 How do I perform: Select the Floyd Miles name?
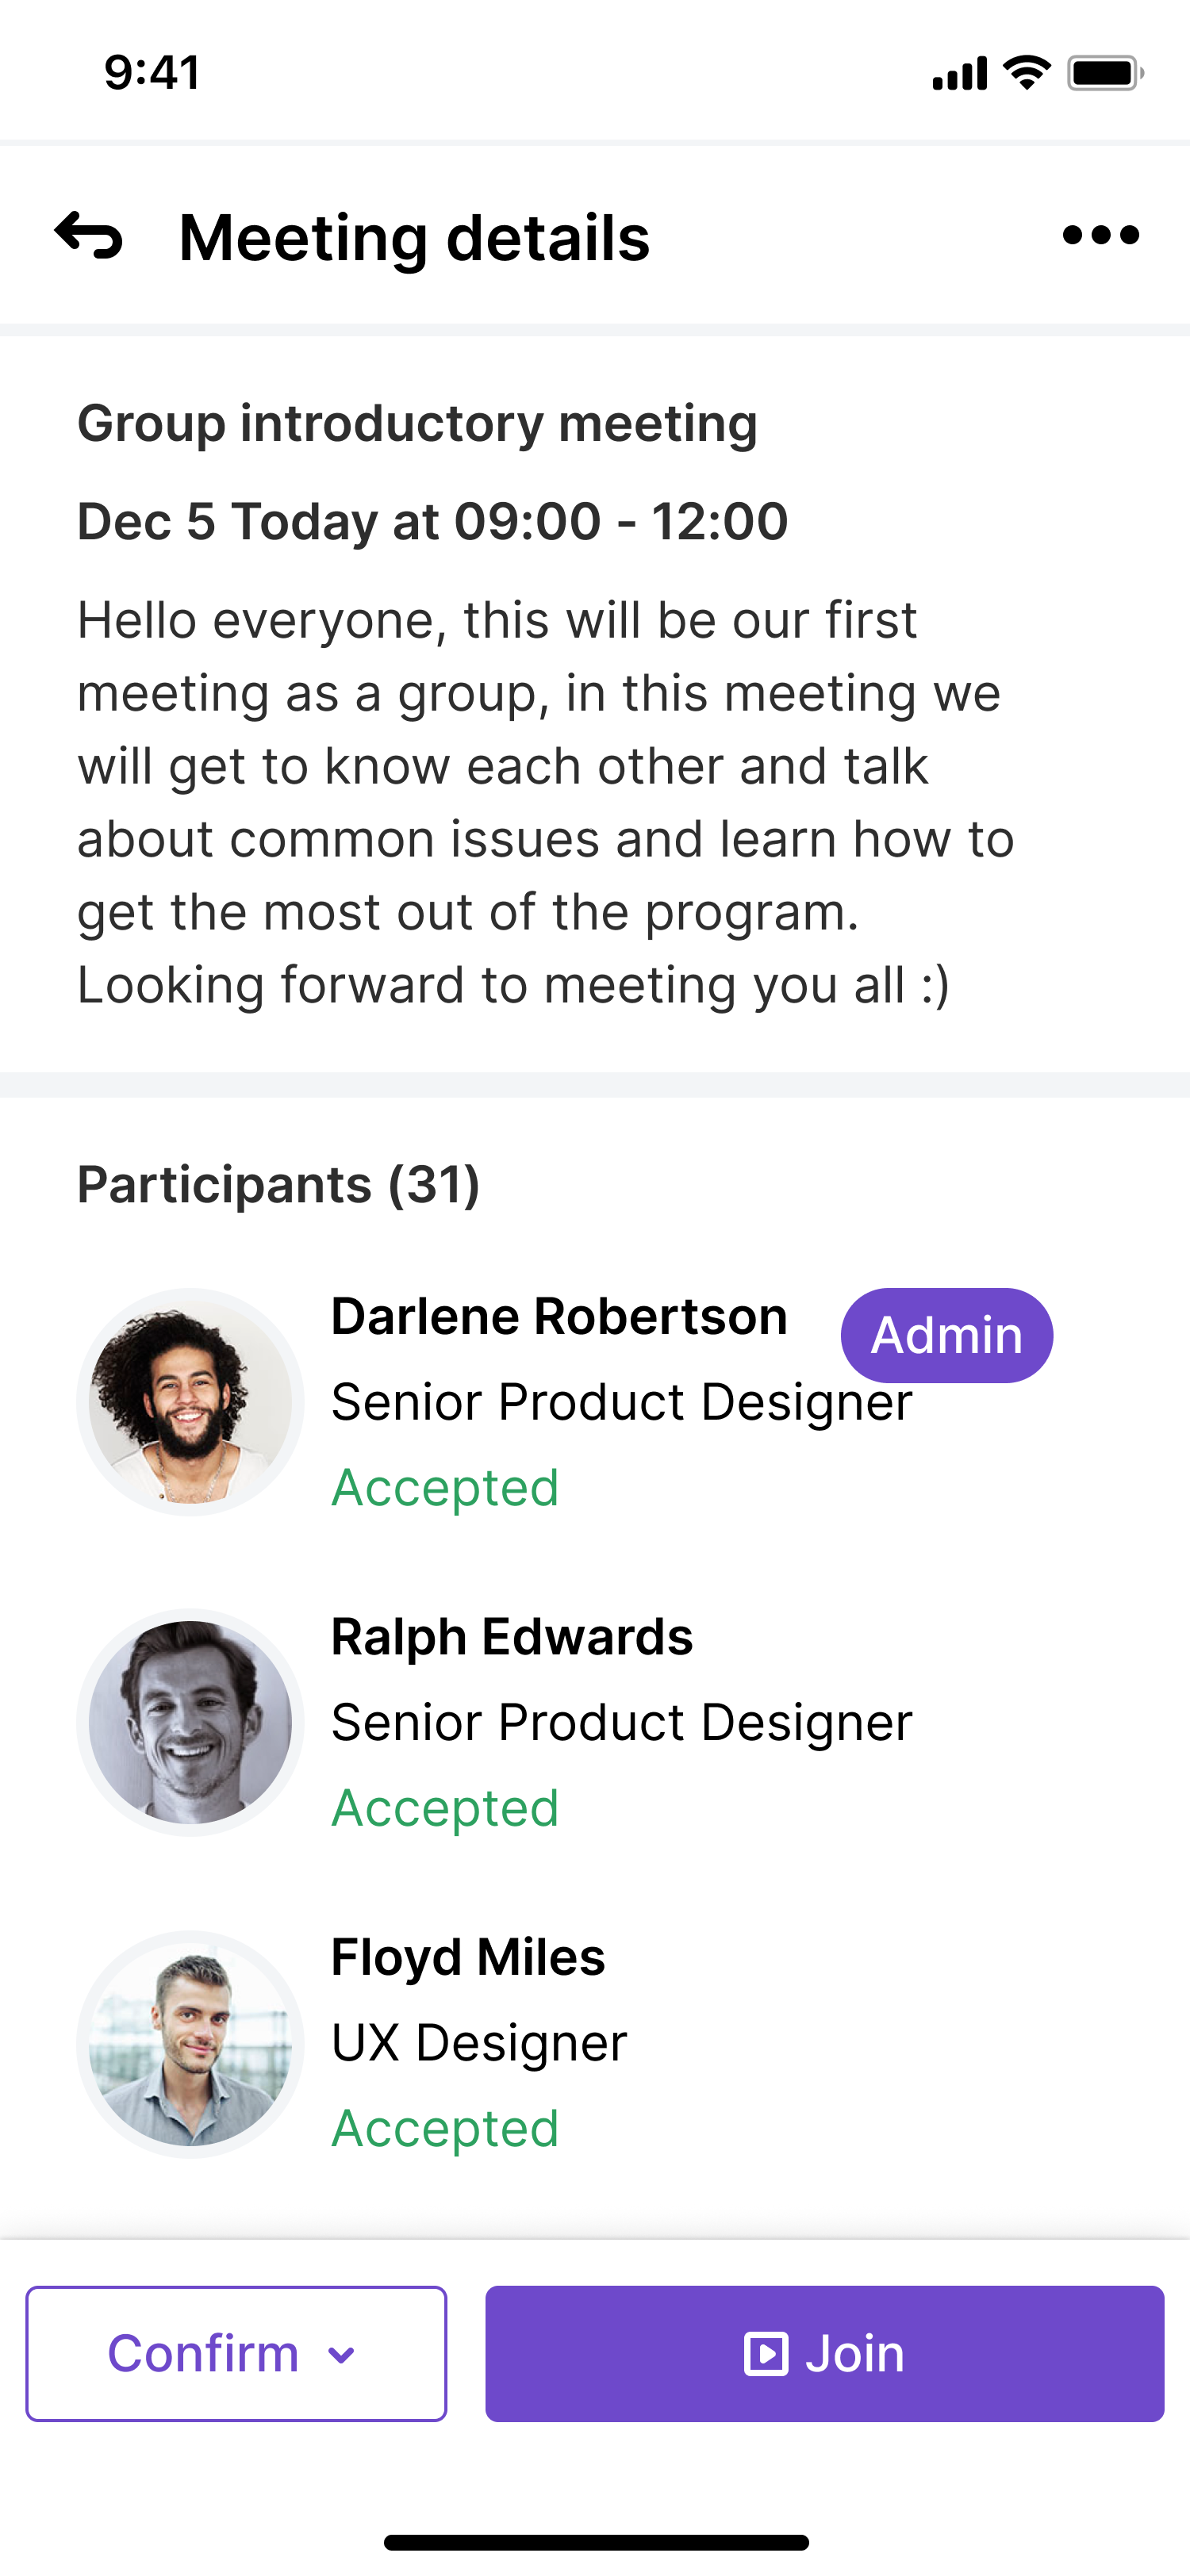click(468, 1957)
